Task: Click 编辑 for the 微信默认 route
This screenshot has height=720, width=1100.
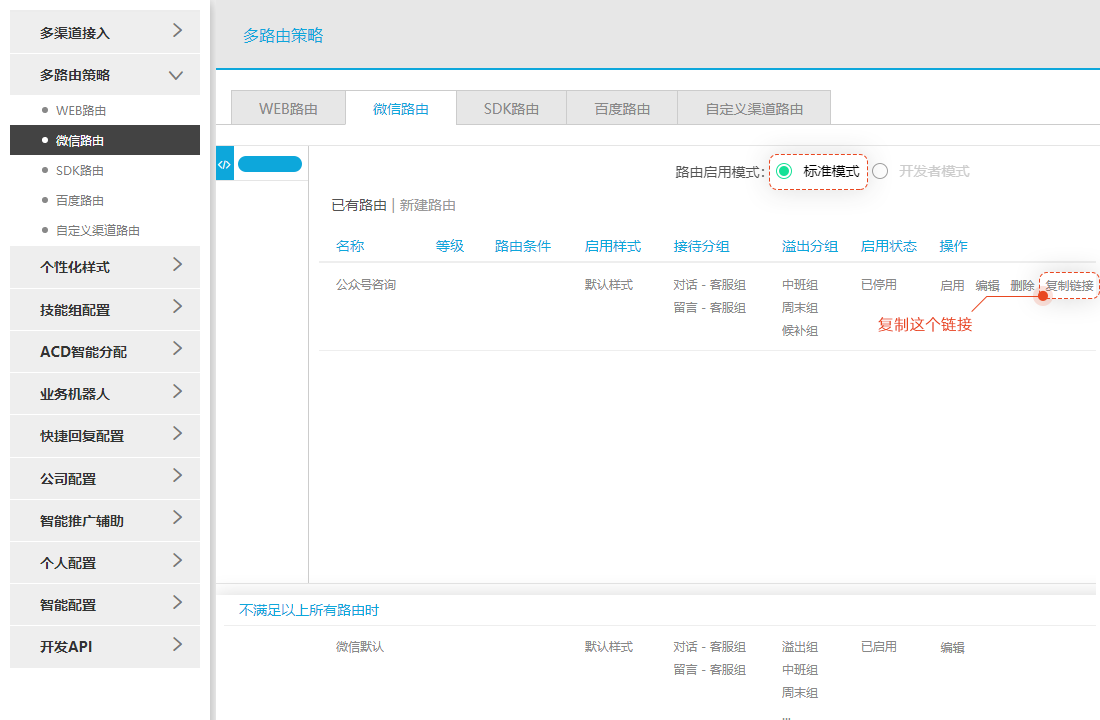Action: 952,647
